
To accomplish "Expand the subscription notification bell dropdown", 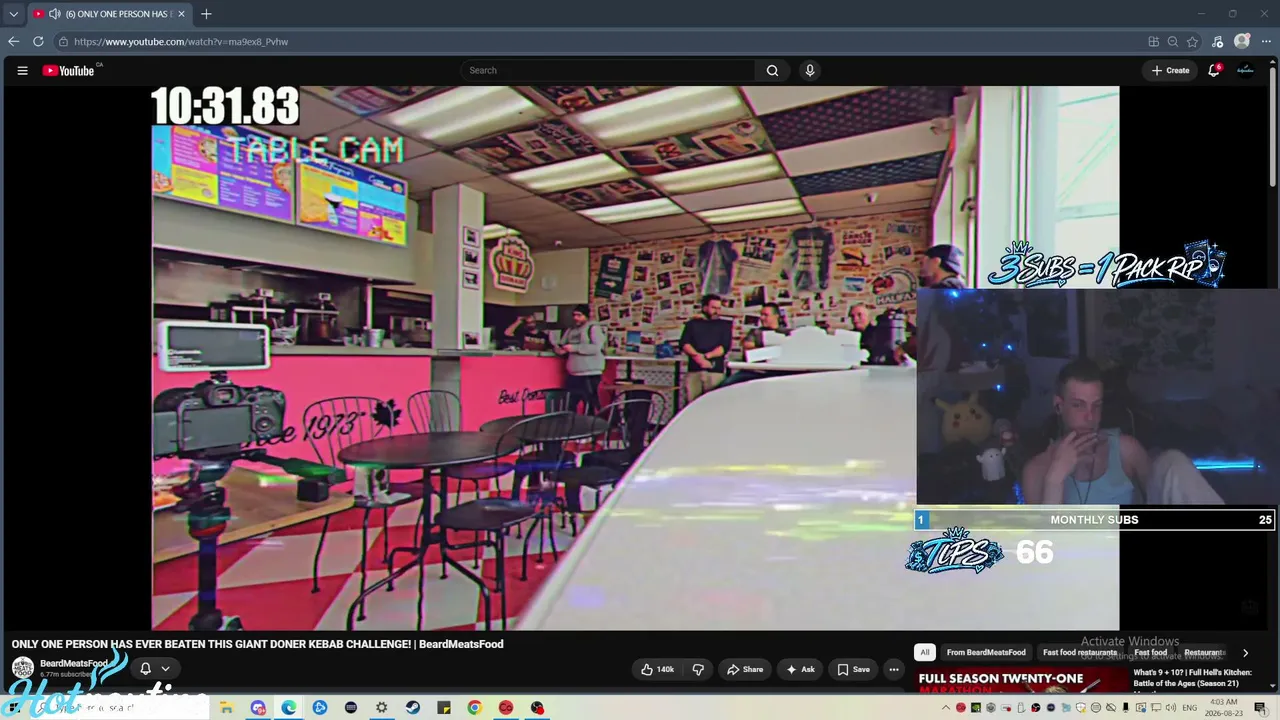I will pos(154,668).
